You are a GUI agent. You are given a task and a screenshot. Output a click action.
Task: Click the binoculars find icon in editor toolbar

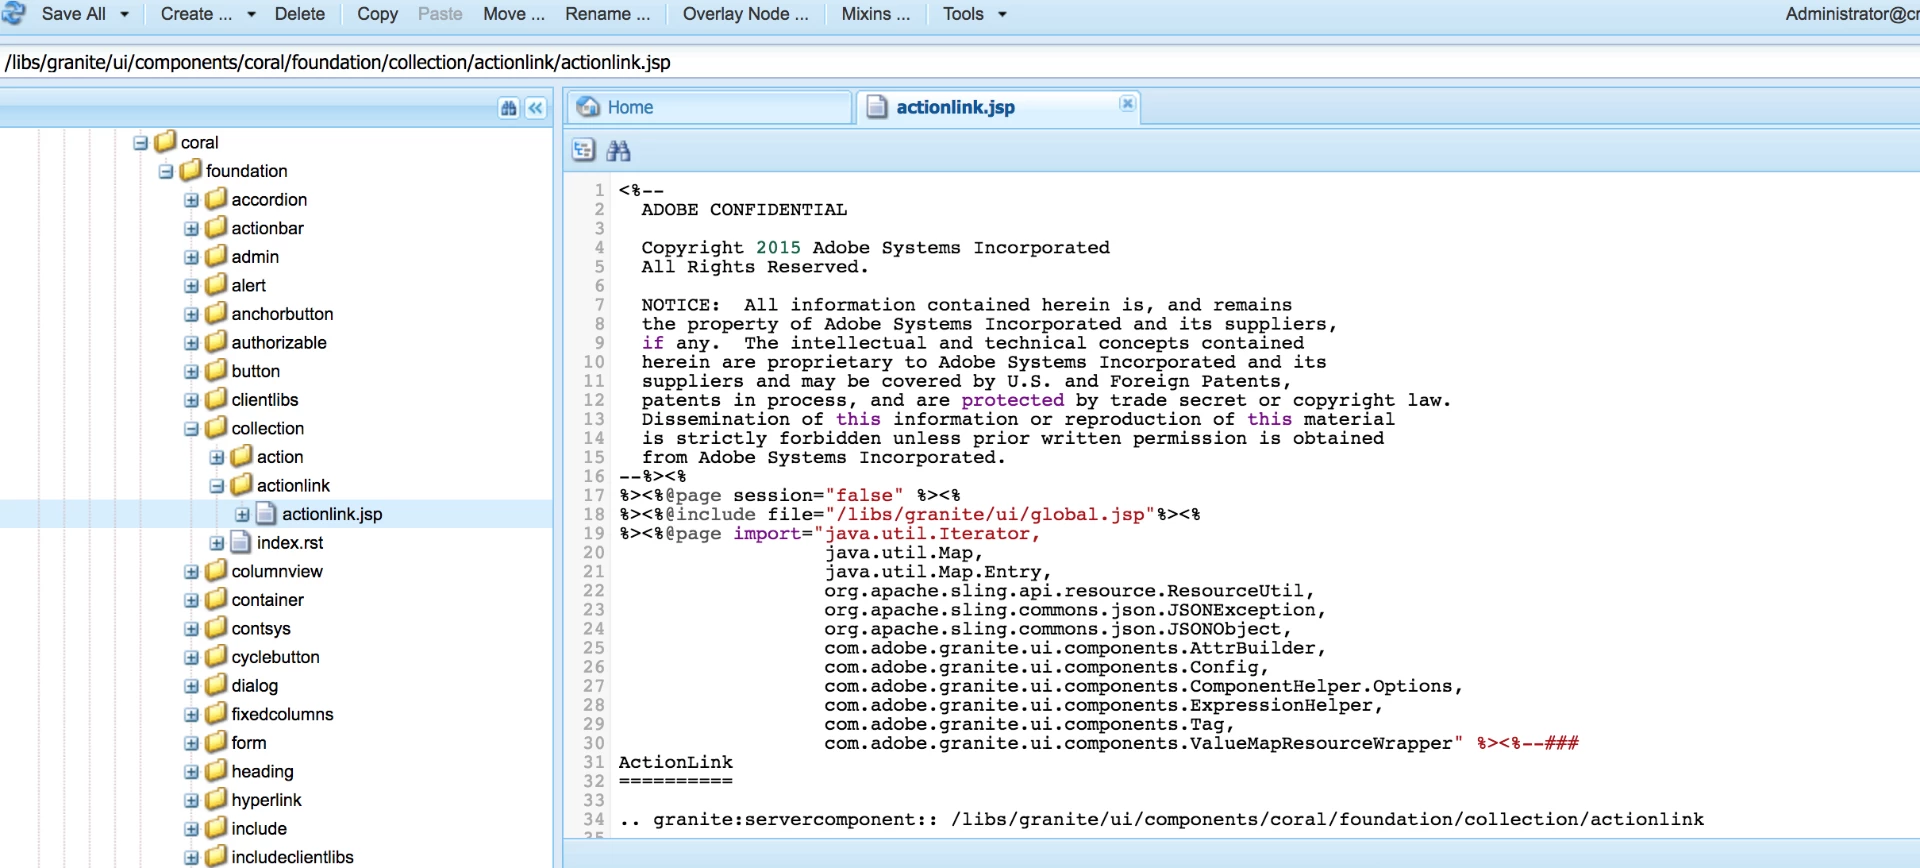(x=619, y=151)
